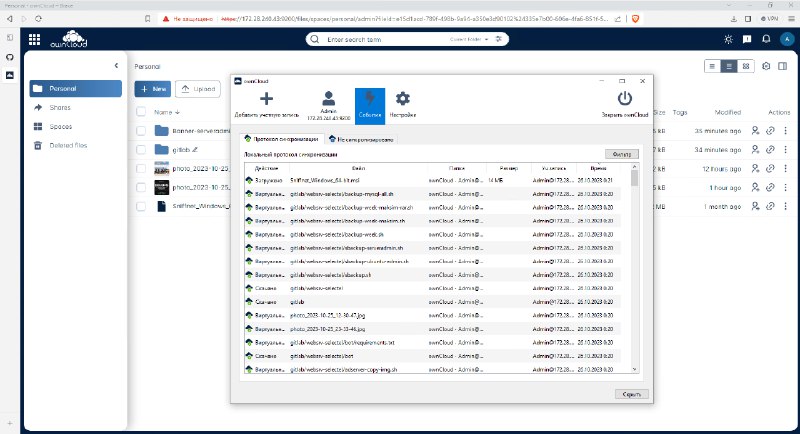This screenshot has width=800, height=434.
Task: Select the backup-mysql-all.sh sync log row
Action: [x=433, y=194]
